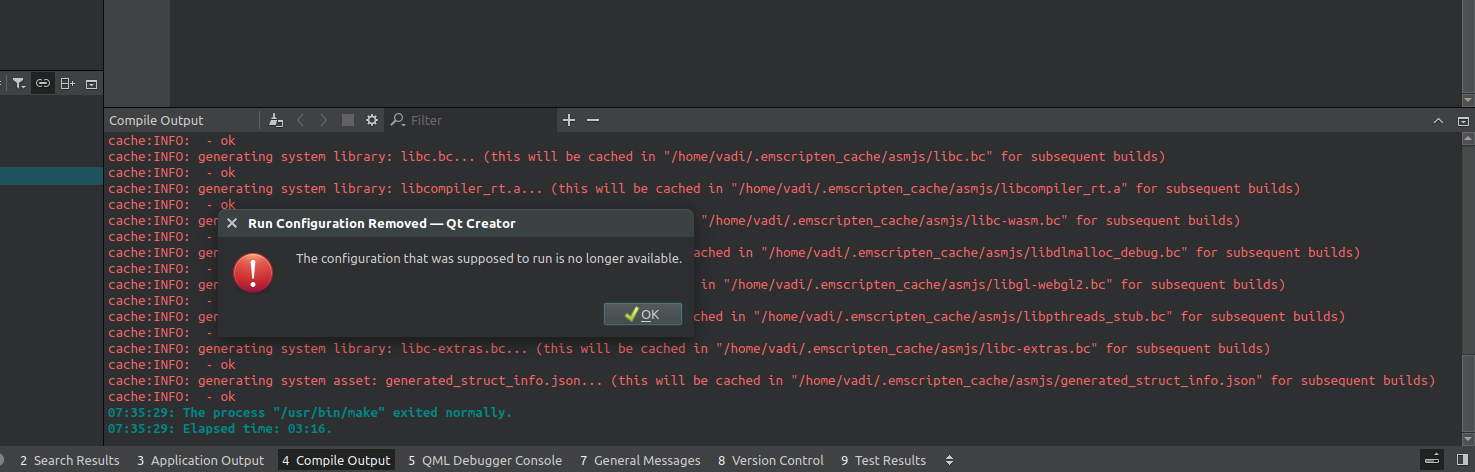Open the filter options magnifier dropdown
The height and width of the screenshot is (472, 1475).
[397, 120]
